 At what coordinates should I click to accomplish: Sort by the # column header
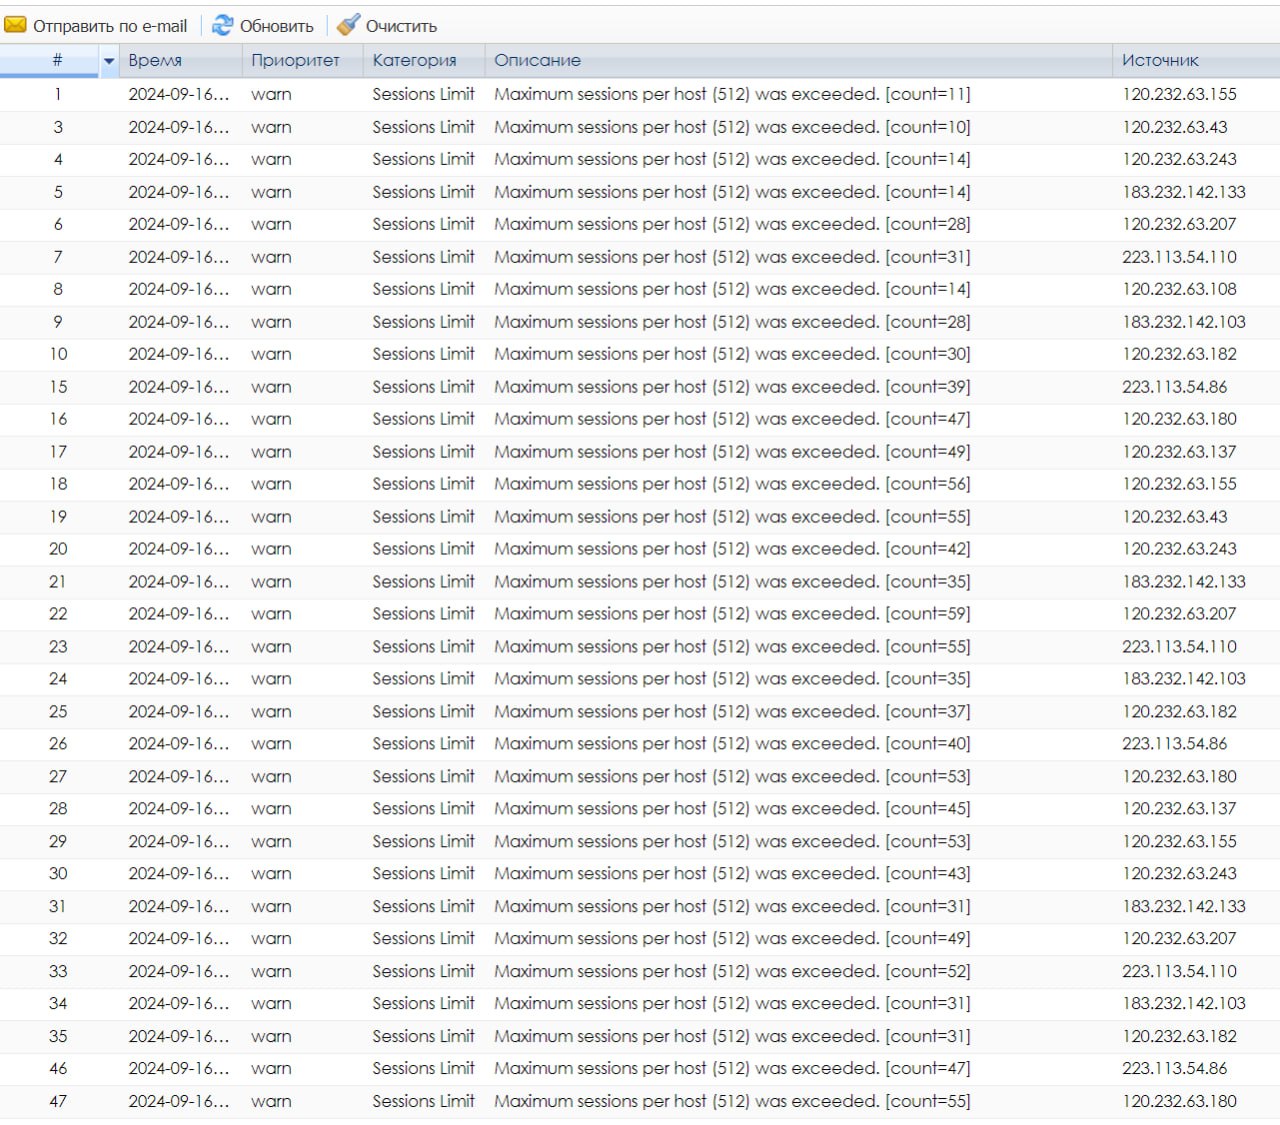(57, 60)
